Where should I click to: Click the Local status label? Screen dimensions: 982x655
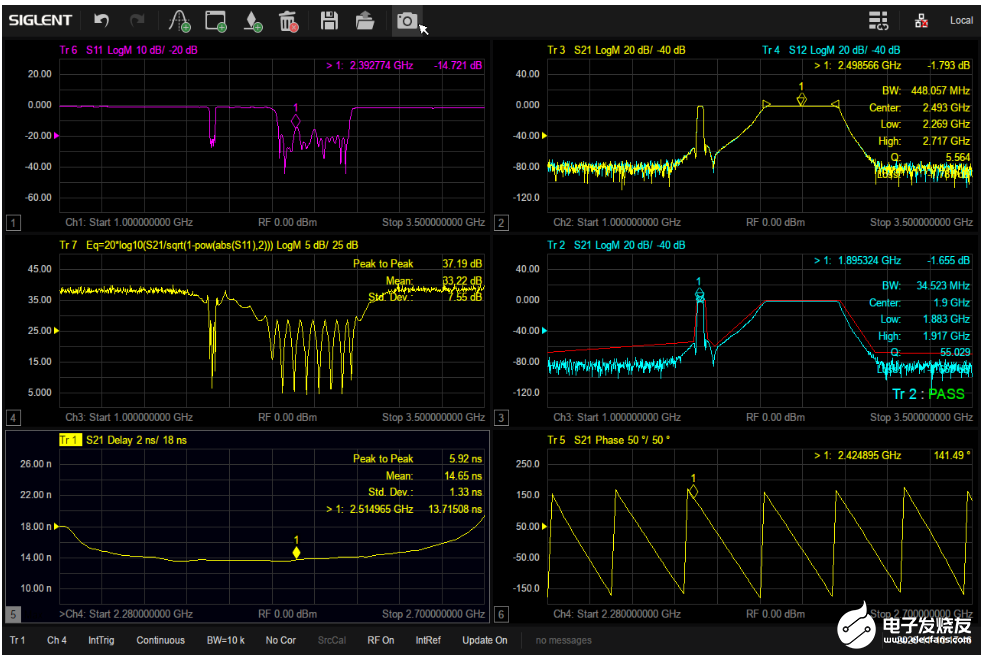coord(961,21)
